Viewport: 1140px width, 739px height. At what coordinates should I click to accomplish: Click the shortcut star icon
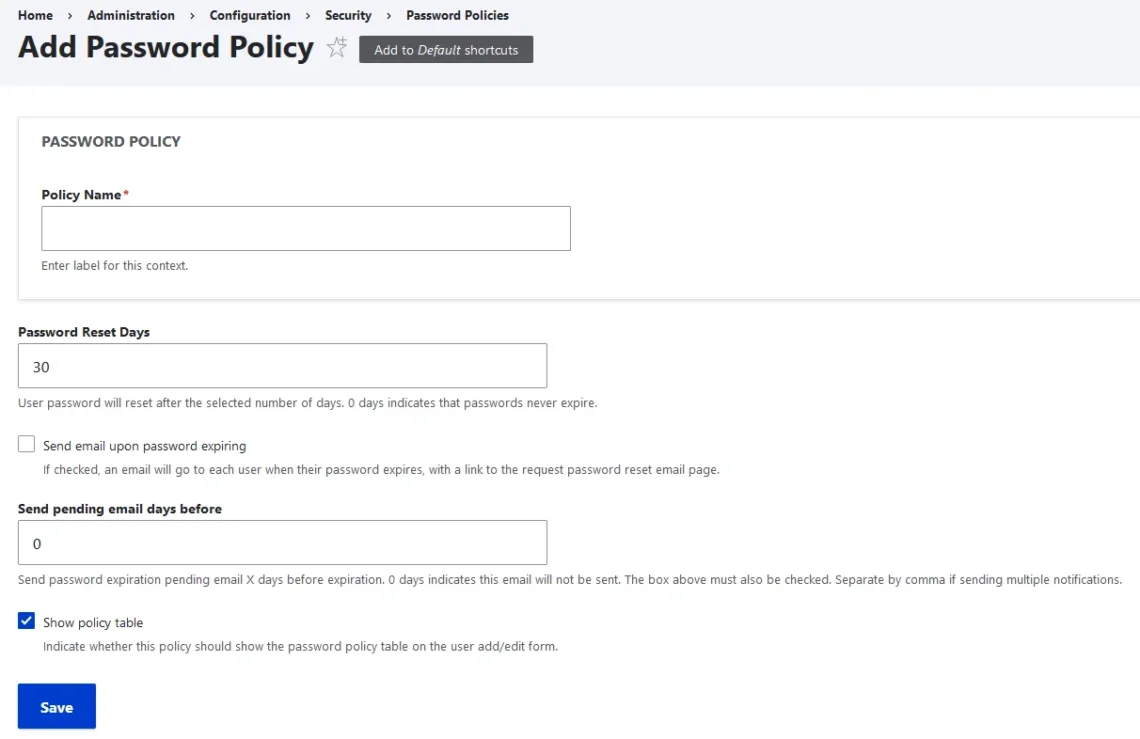click(336, 46)
